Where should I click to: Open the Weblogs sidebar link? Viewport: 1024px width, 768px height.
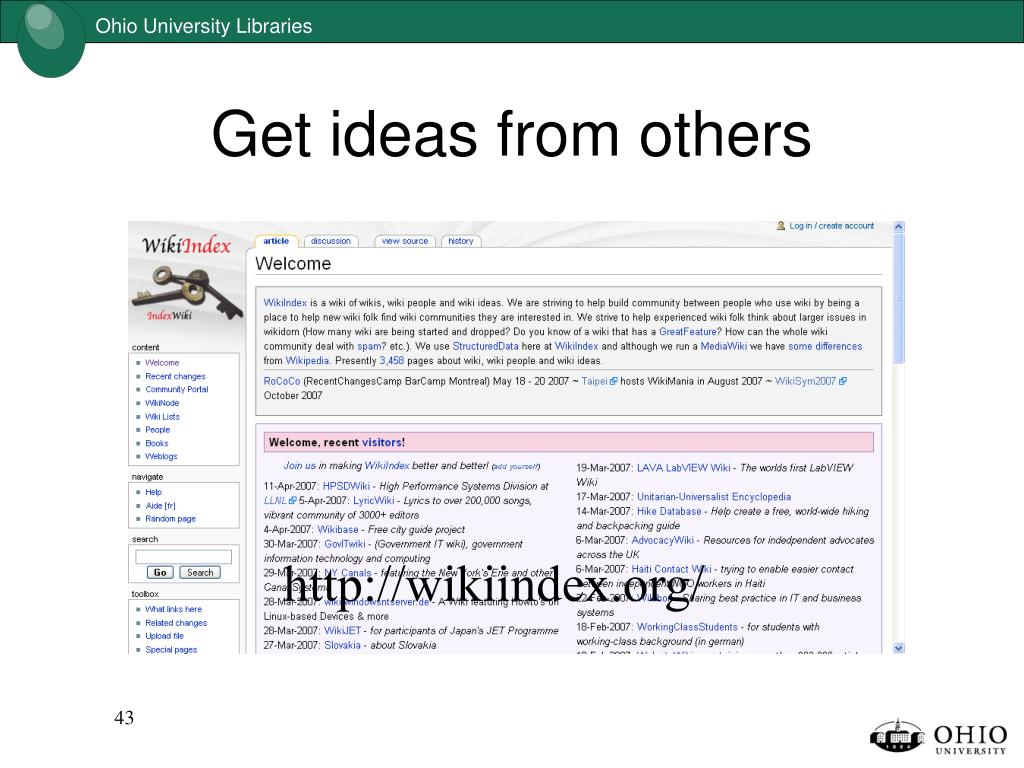pyautogui.click(x=161, y=456)
